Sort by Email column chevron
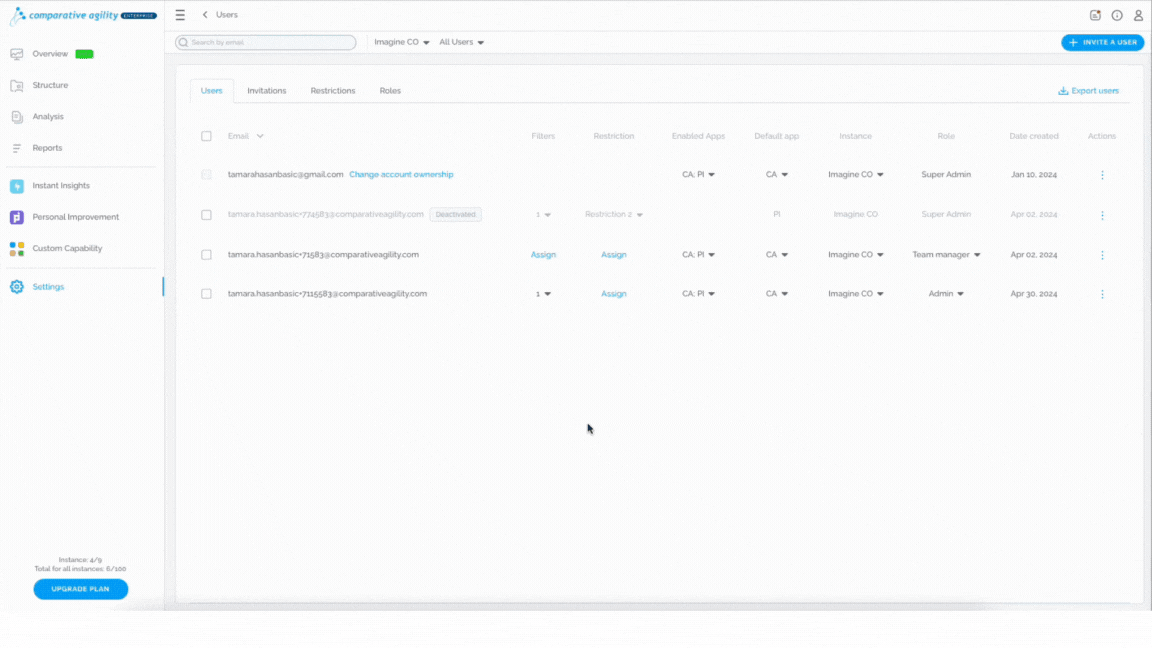The height and width of the screenshot is (648, 1152). pyautogui.click(x=260, y=137)
